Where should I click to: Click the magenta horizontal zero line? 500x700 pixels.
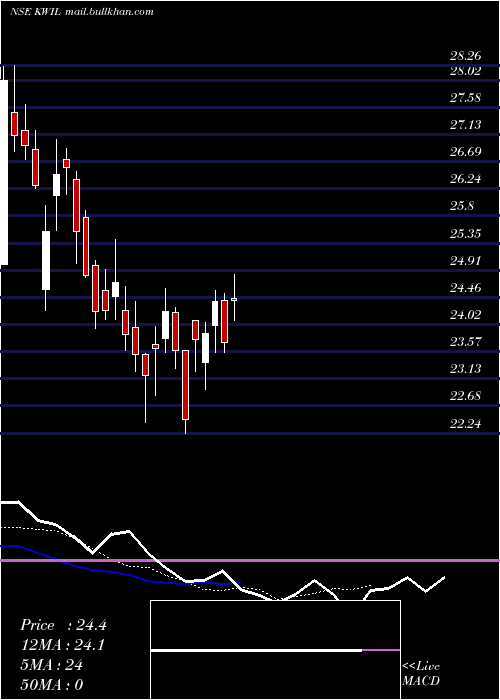click(250, 560)
